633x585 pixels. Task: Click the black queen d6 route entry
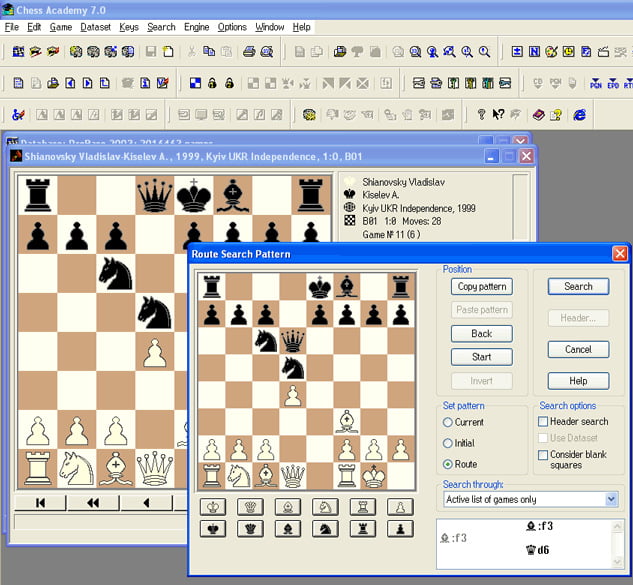538,549
